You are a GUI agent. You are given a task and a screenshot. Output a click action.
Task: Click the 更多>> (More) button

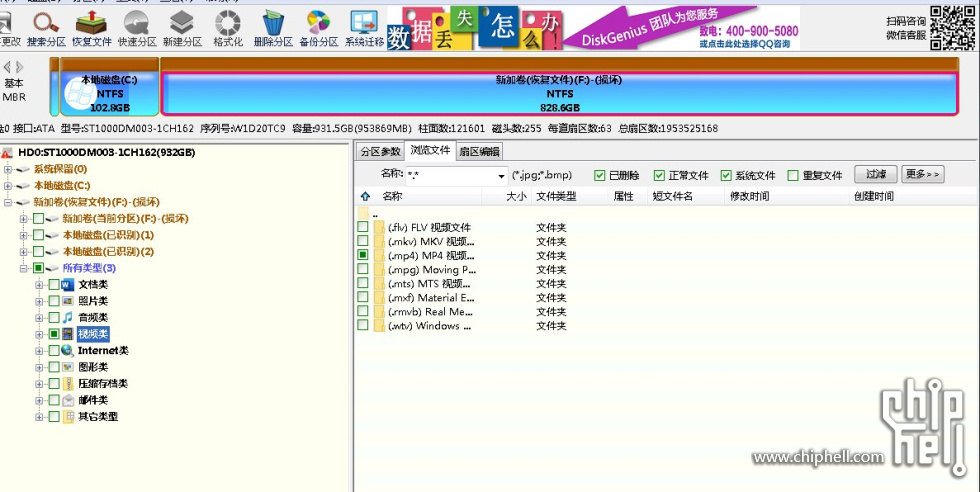click(922, 175)
